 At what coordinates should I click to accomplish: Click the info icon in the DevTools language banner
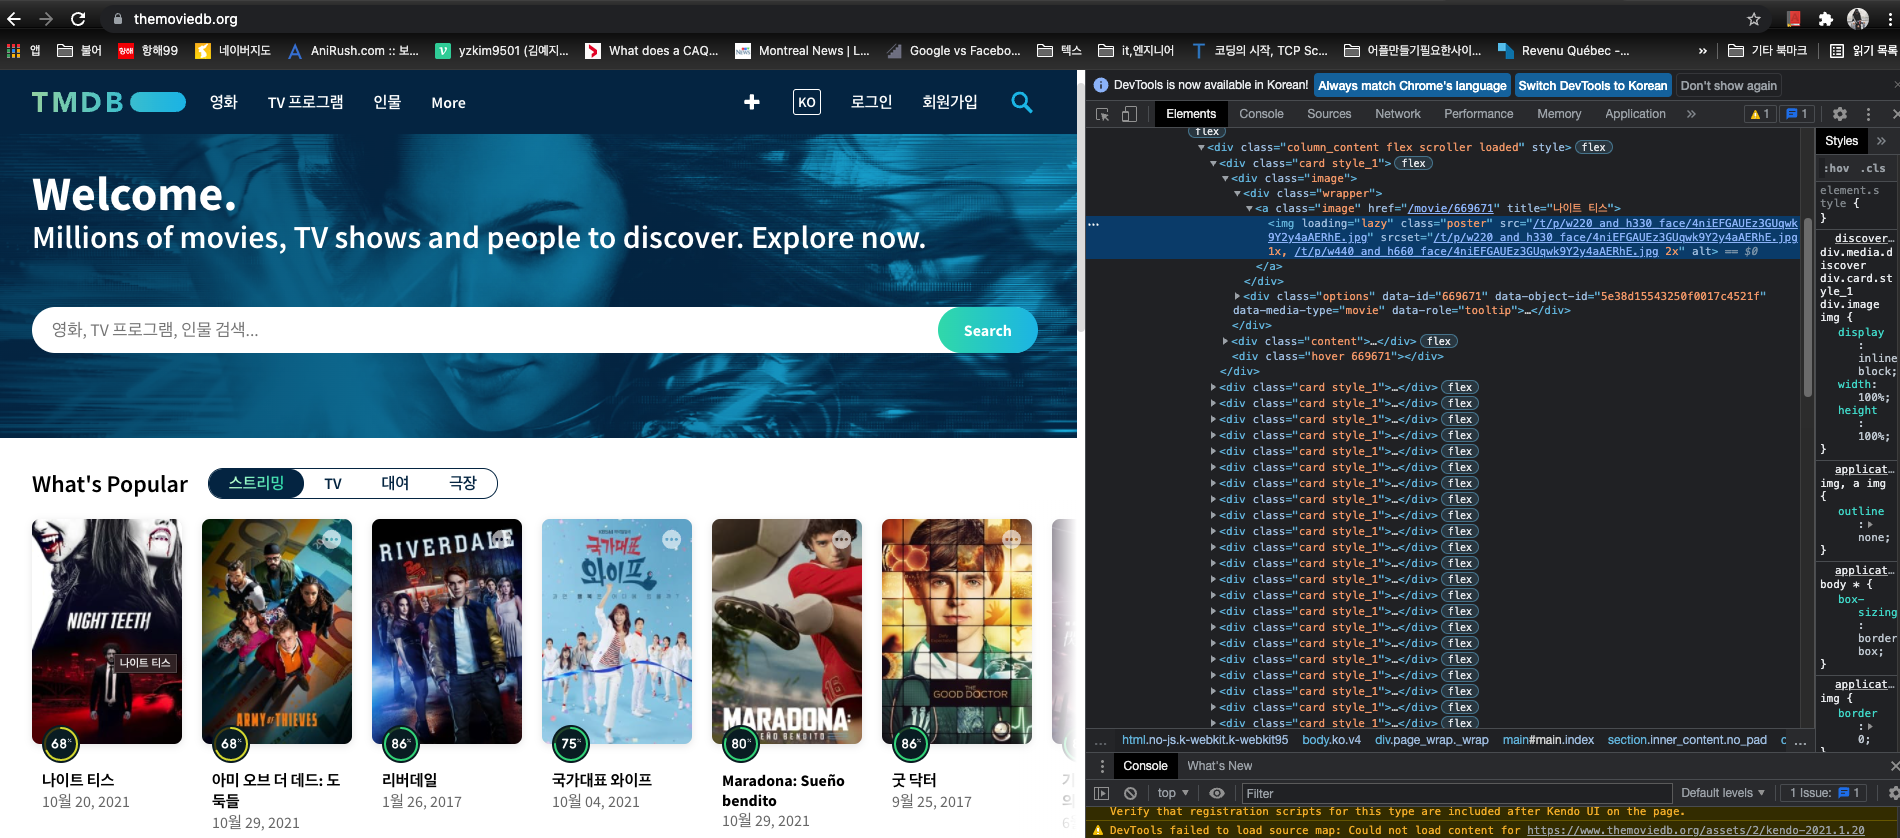[1101, 86]
